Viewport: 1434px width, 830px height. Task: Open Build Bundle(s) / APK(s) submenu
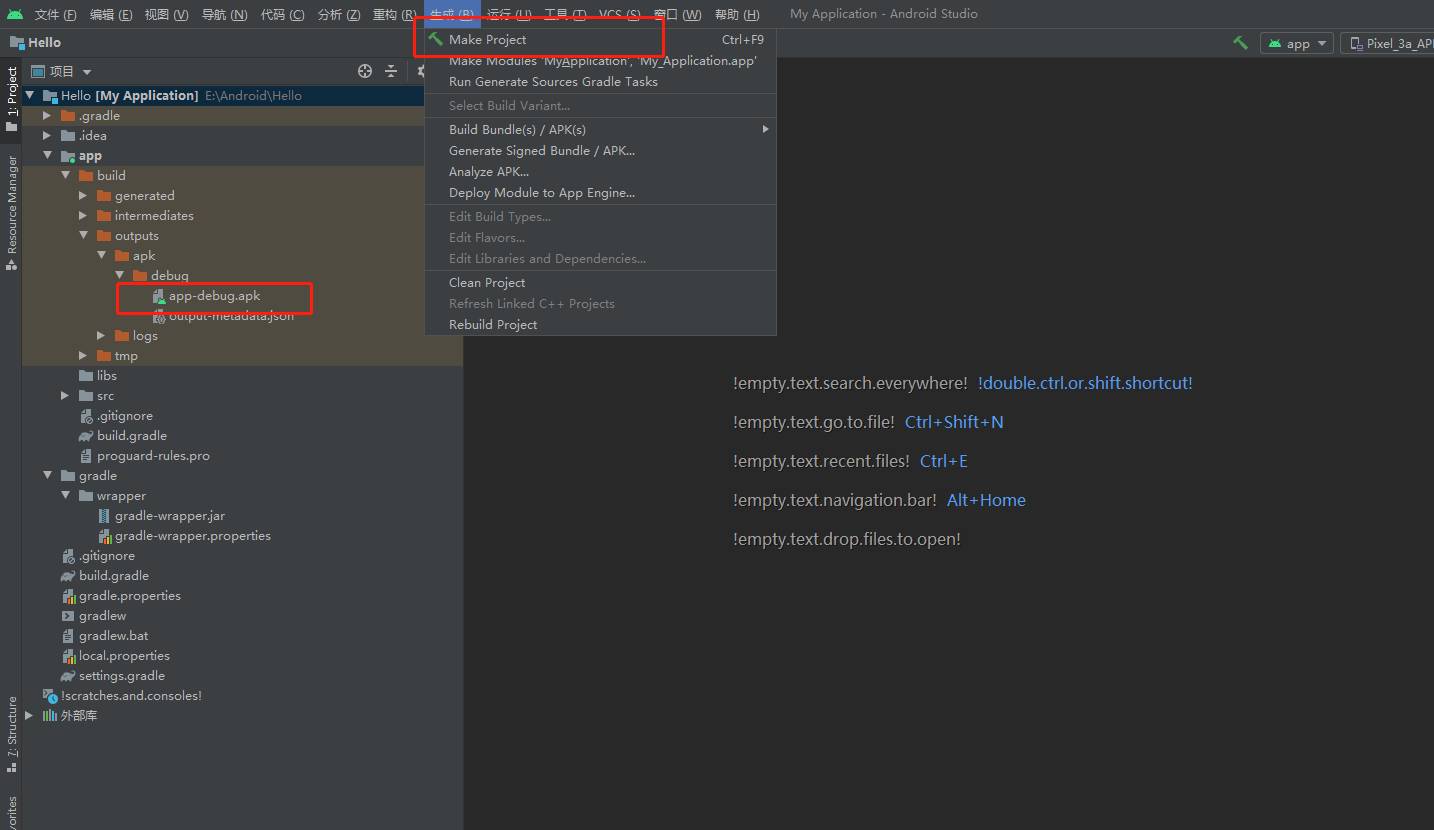[600, 130]
